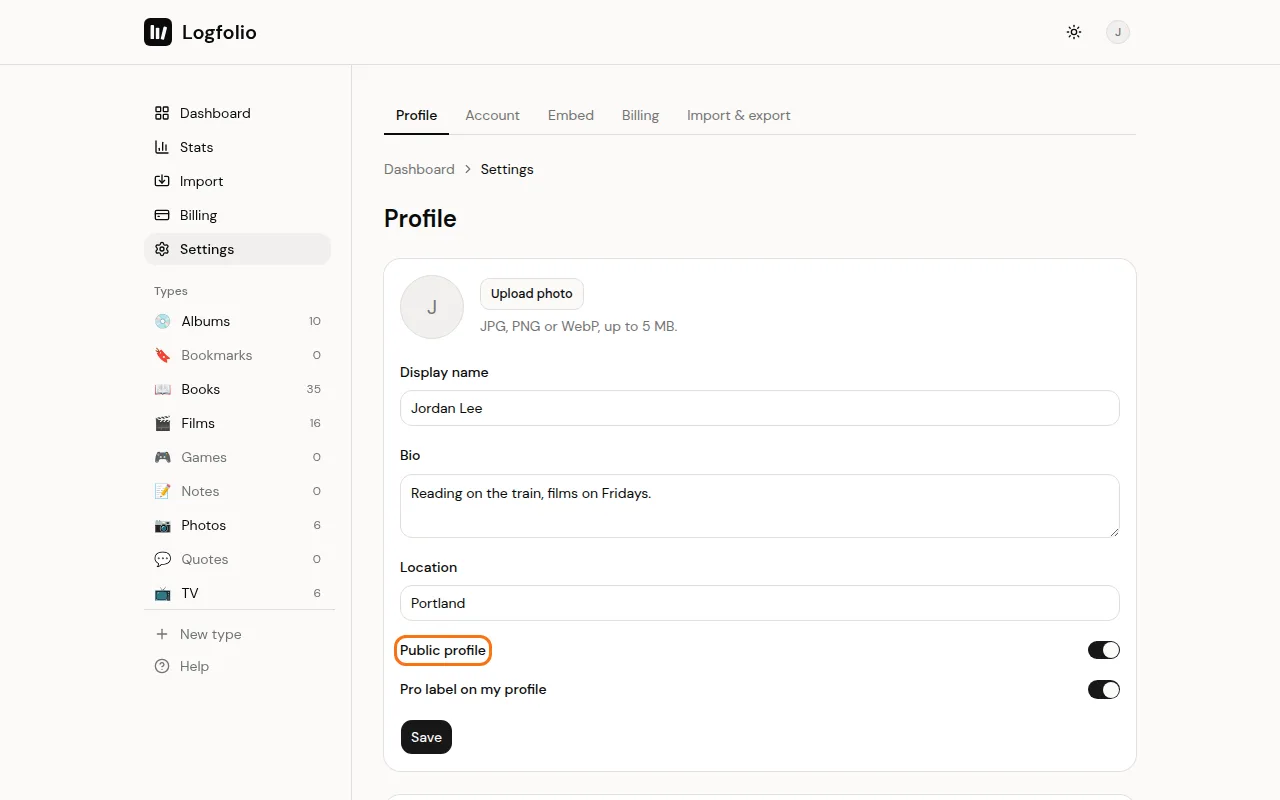Click the TV television icon

(x=162, y=593)
